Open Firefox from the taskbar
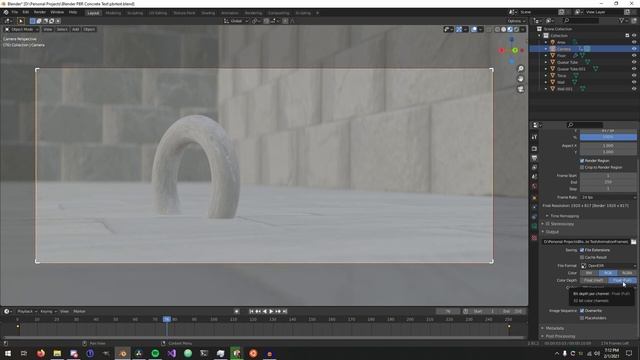 pyautogui.click(x=41, y=353)
